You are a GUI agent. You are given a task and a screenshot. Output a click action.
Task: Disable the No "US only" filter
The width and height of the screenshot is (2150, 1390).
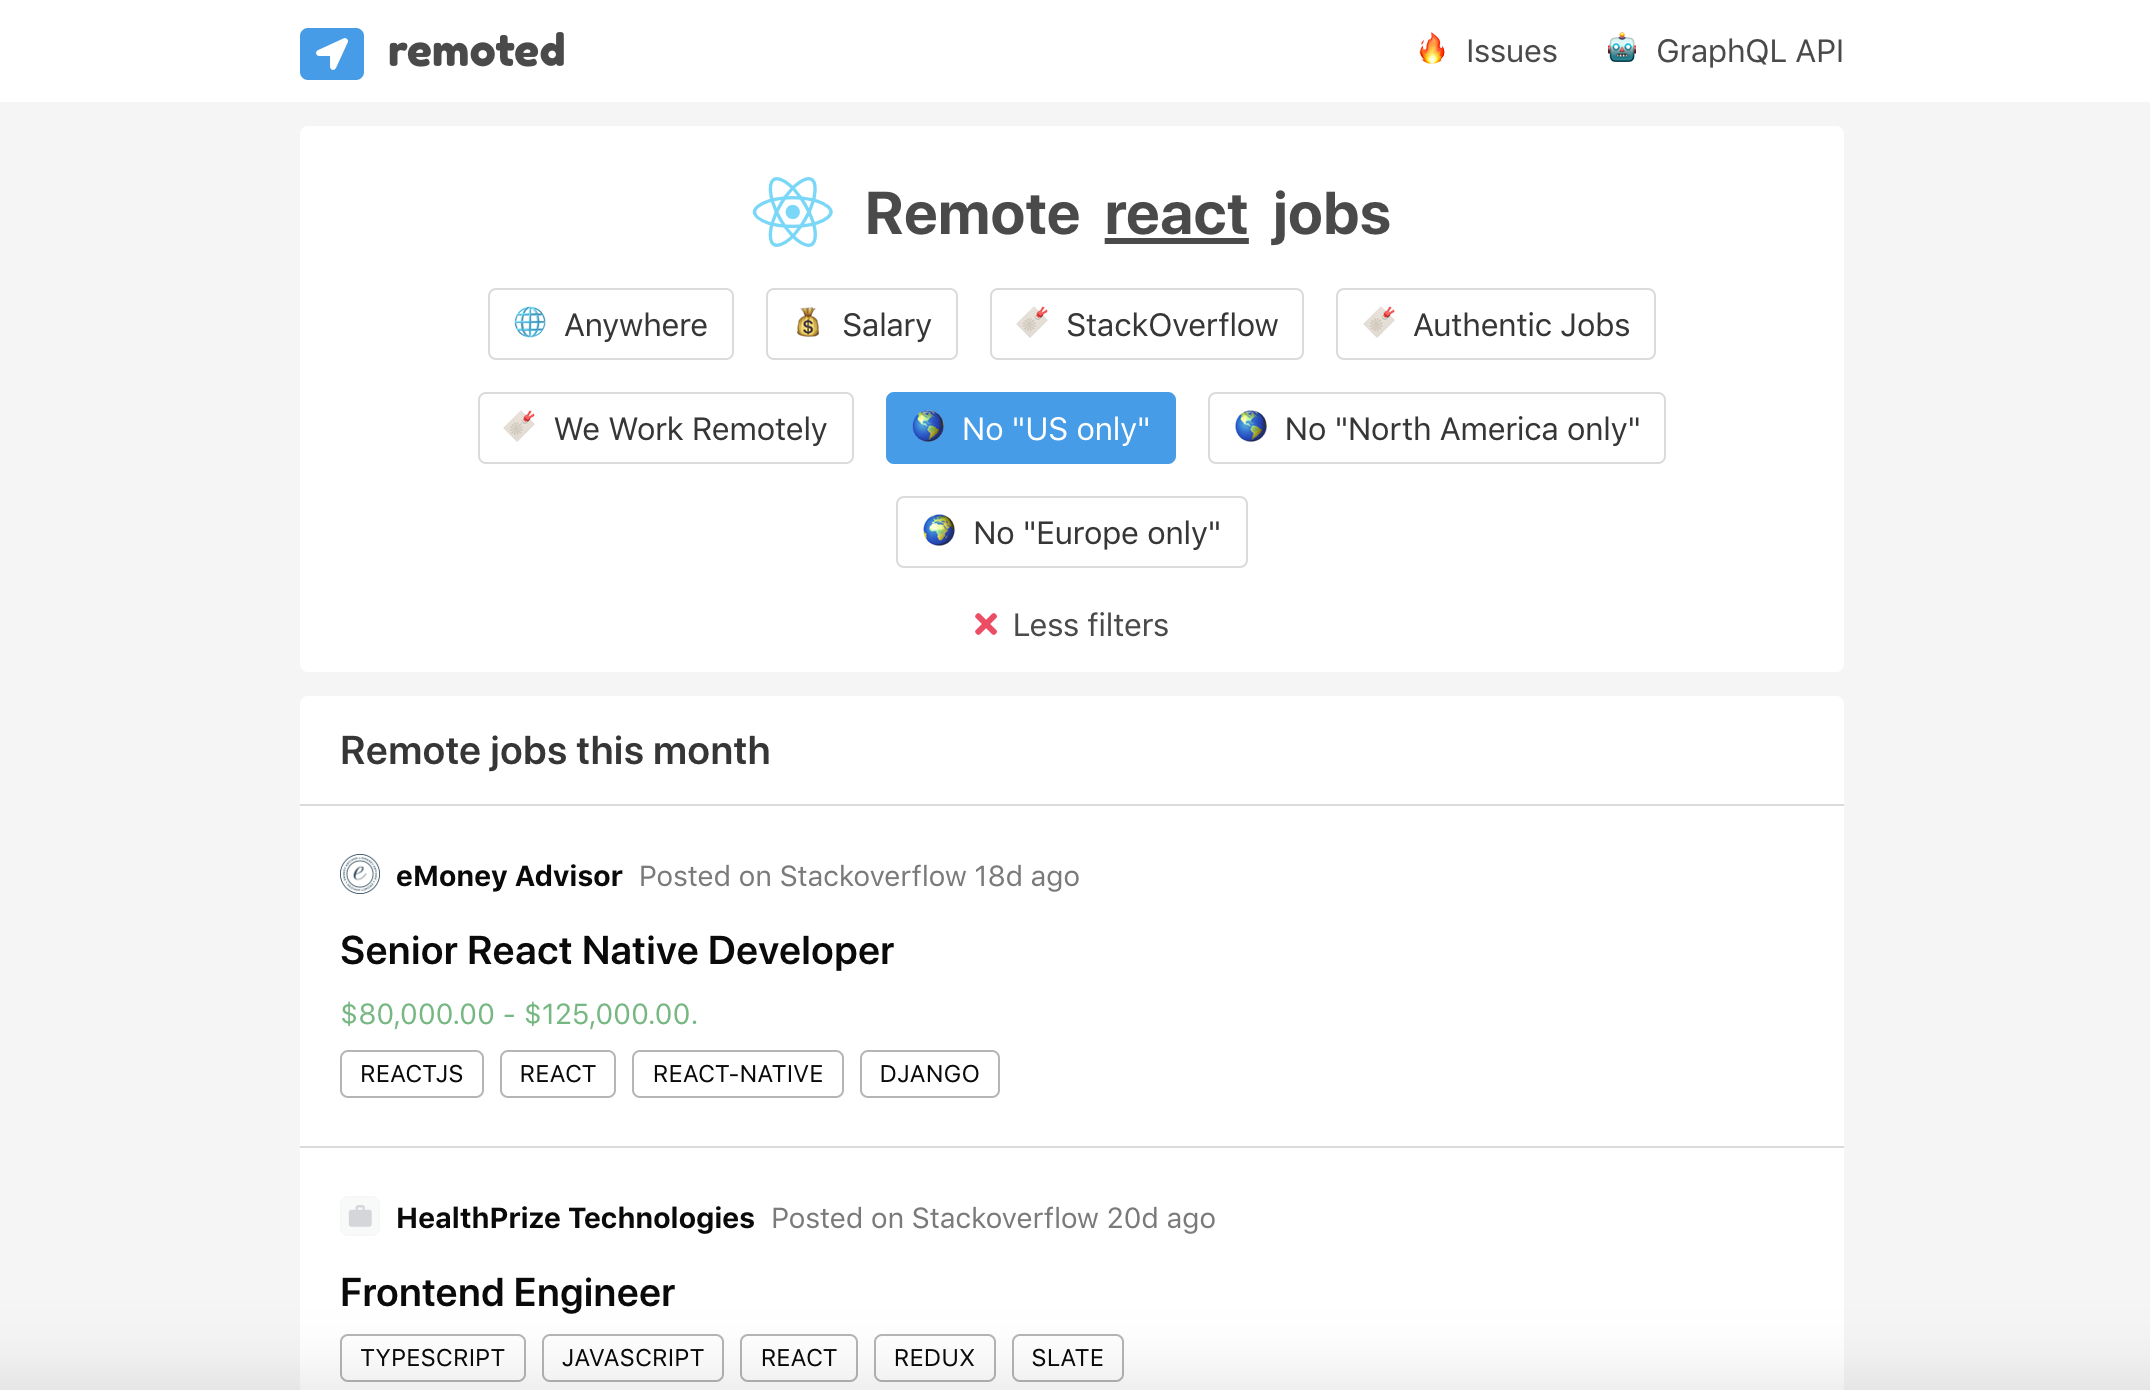[x=1030, y=428]
